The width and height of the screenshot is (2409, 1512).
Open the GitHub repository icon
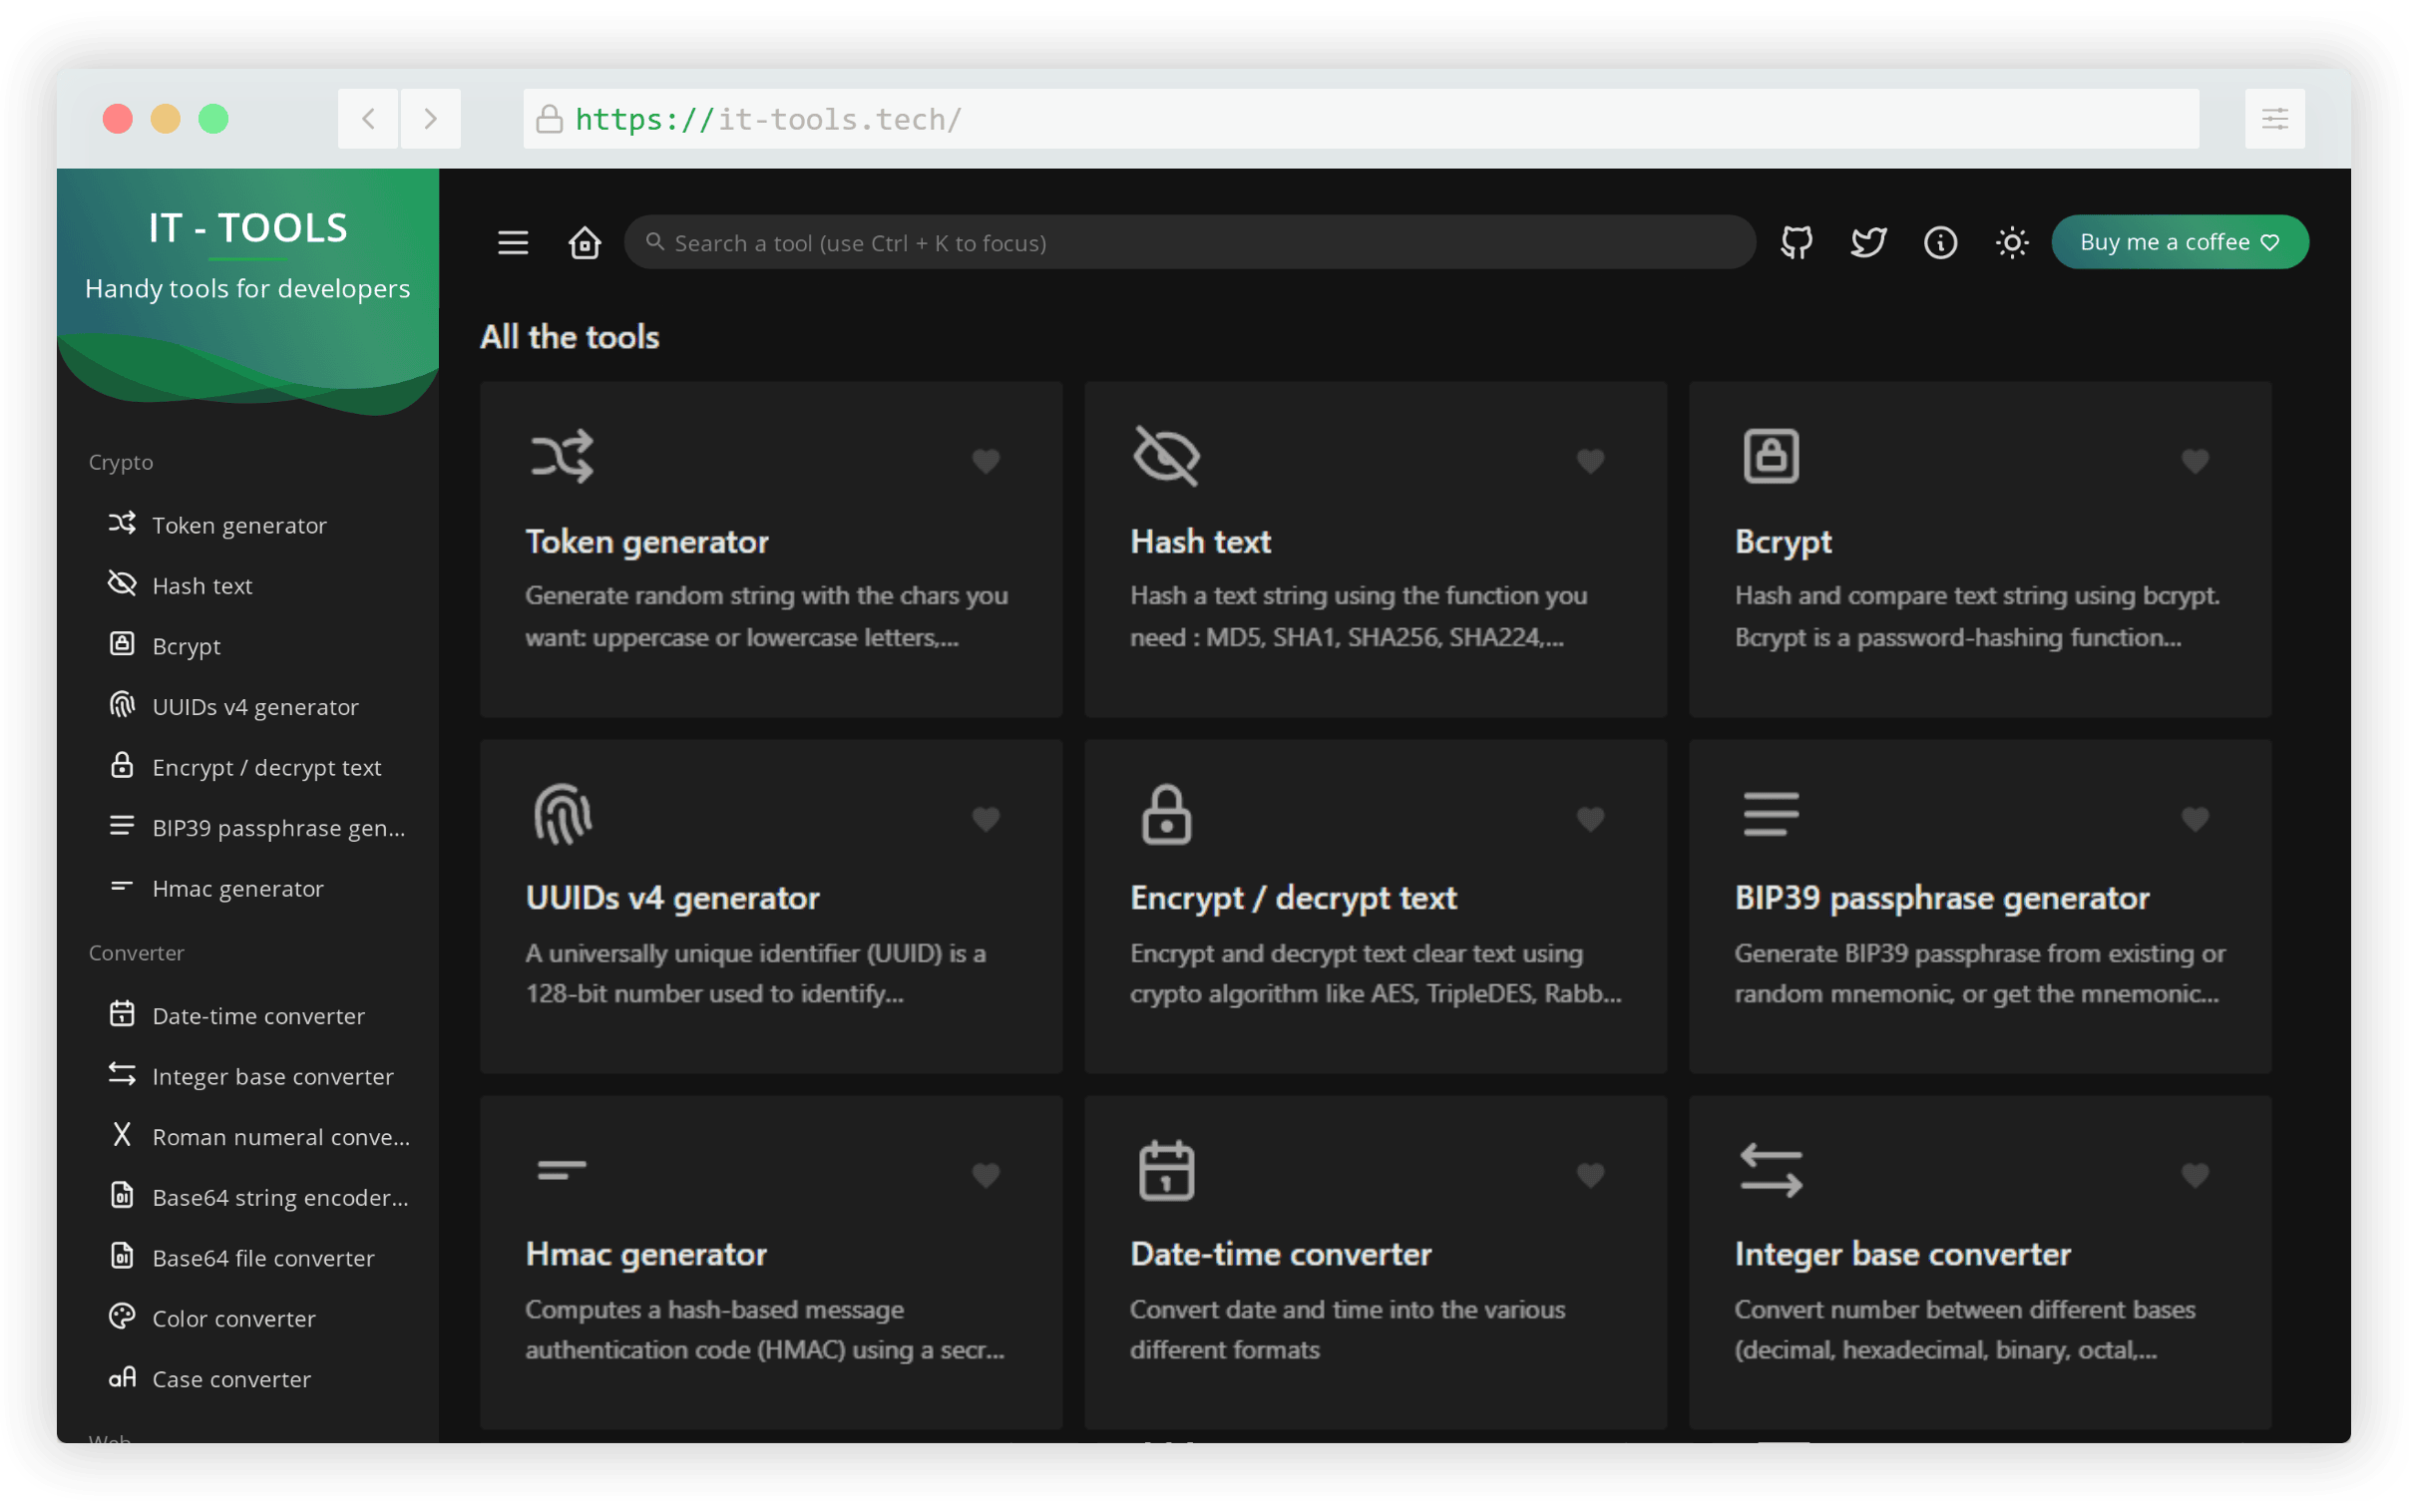tap(1796, 242)
